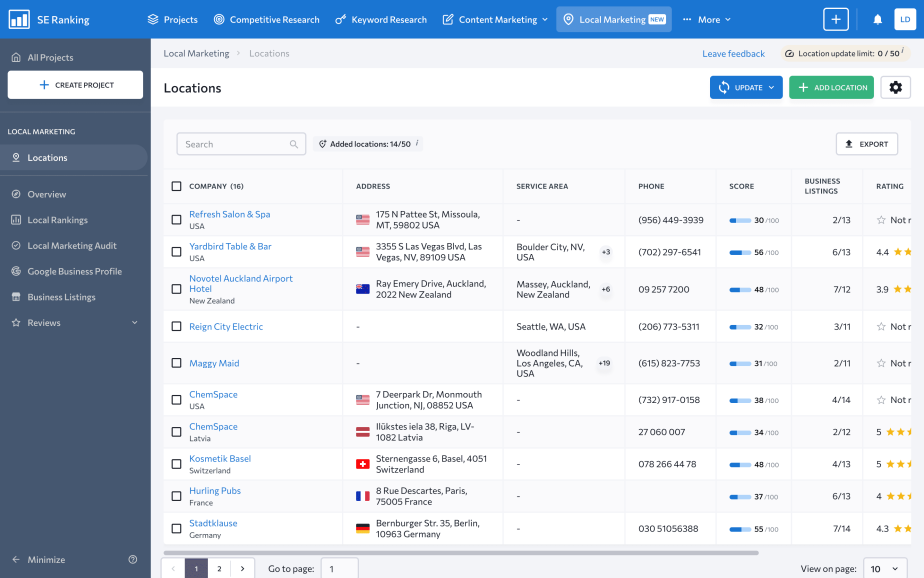This screenshot has height=578, width=924.
Task: Click the Switzerland flag icon
Action: (363, 464)
